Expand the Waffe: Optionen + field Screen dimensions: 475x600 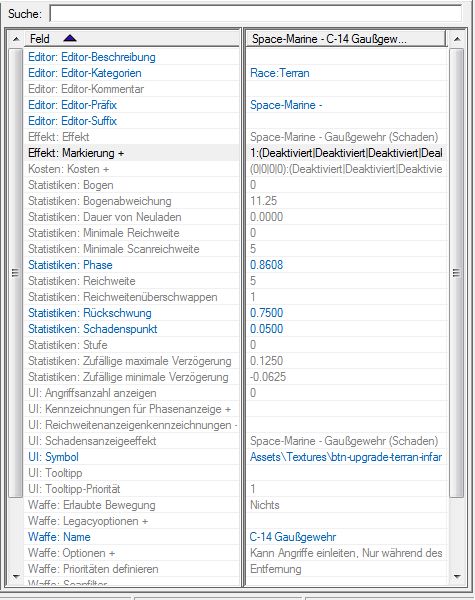[x=132, y=553]
